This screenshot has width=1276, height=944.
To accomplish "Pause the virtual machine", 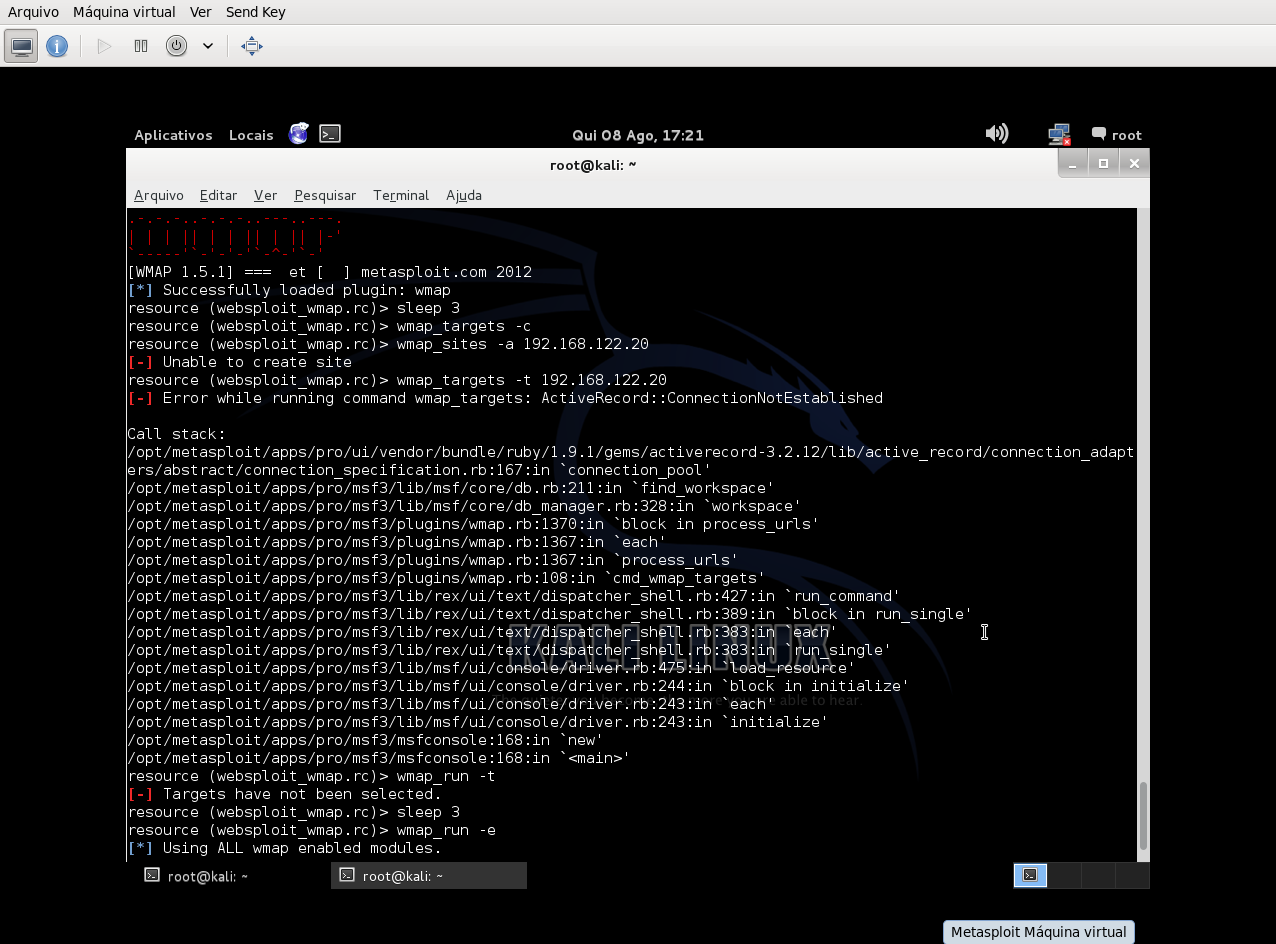I will click(x=141, y=46).
